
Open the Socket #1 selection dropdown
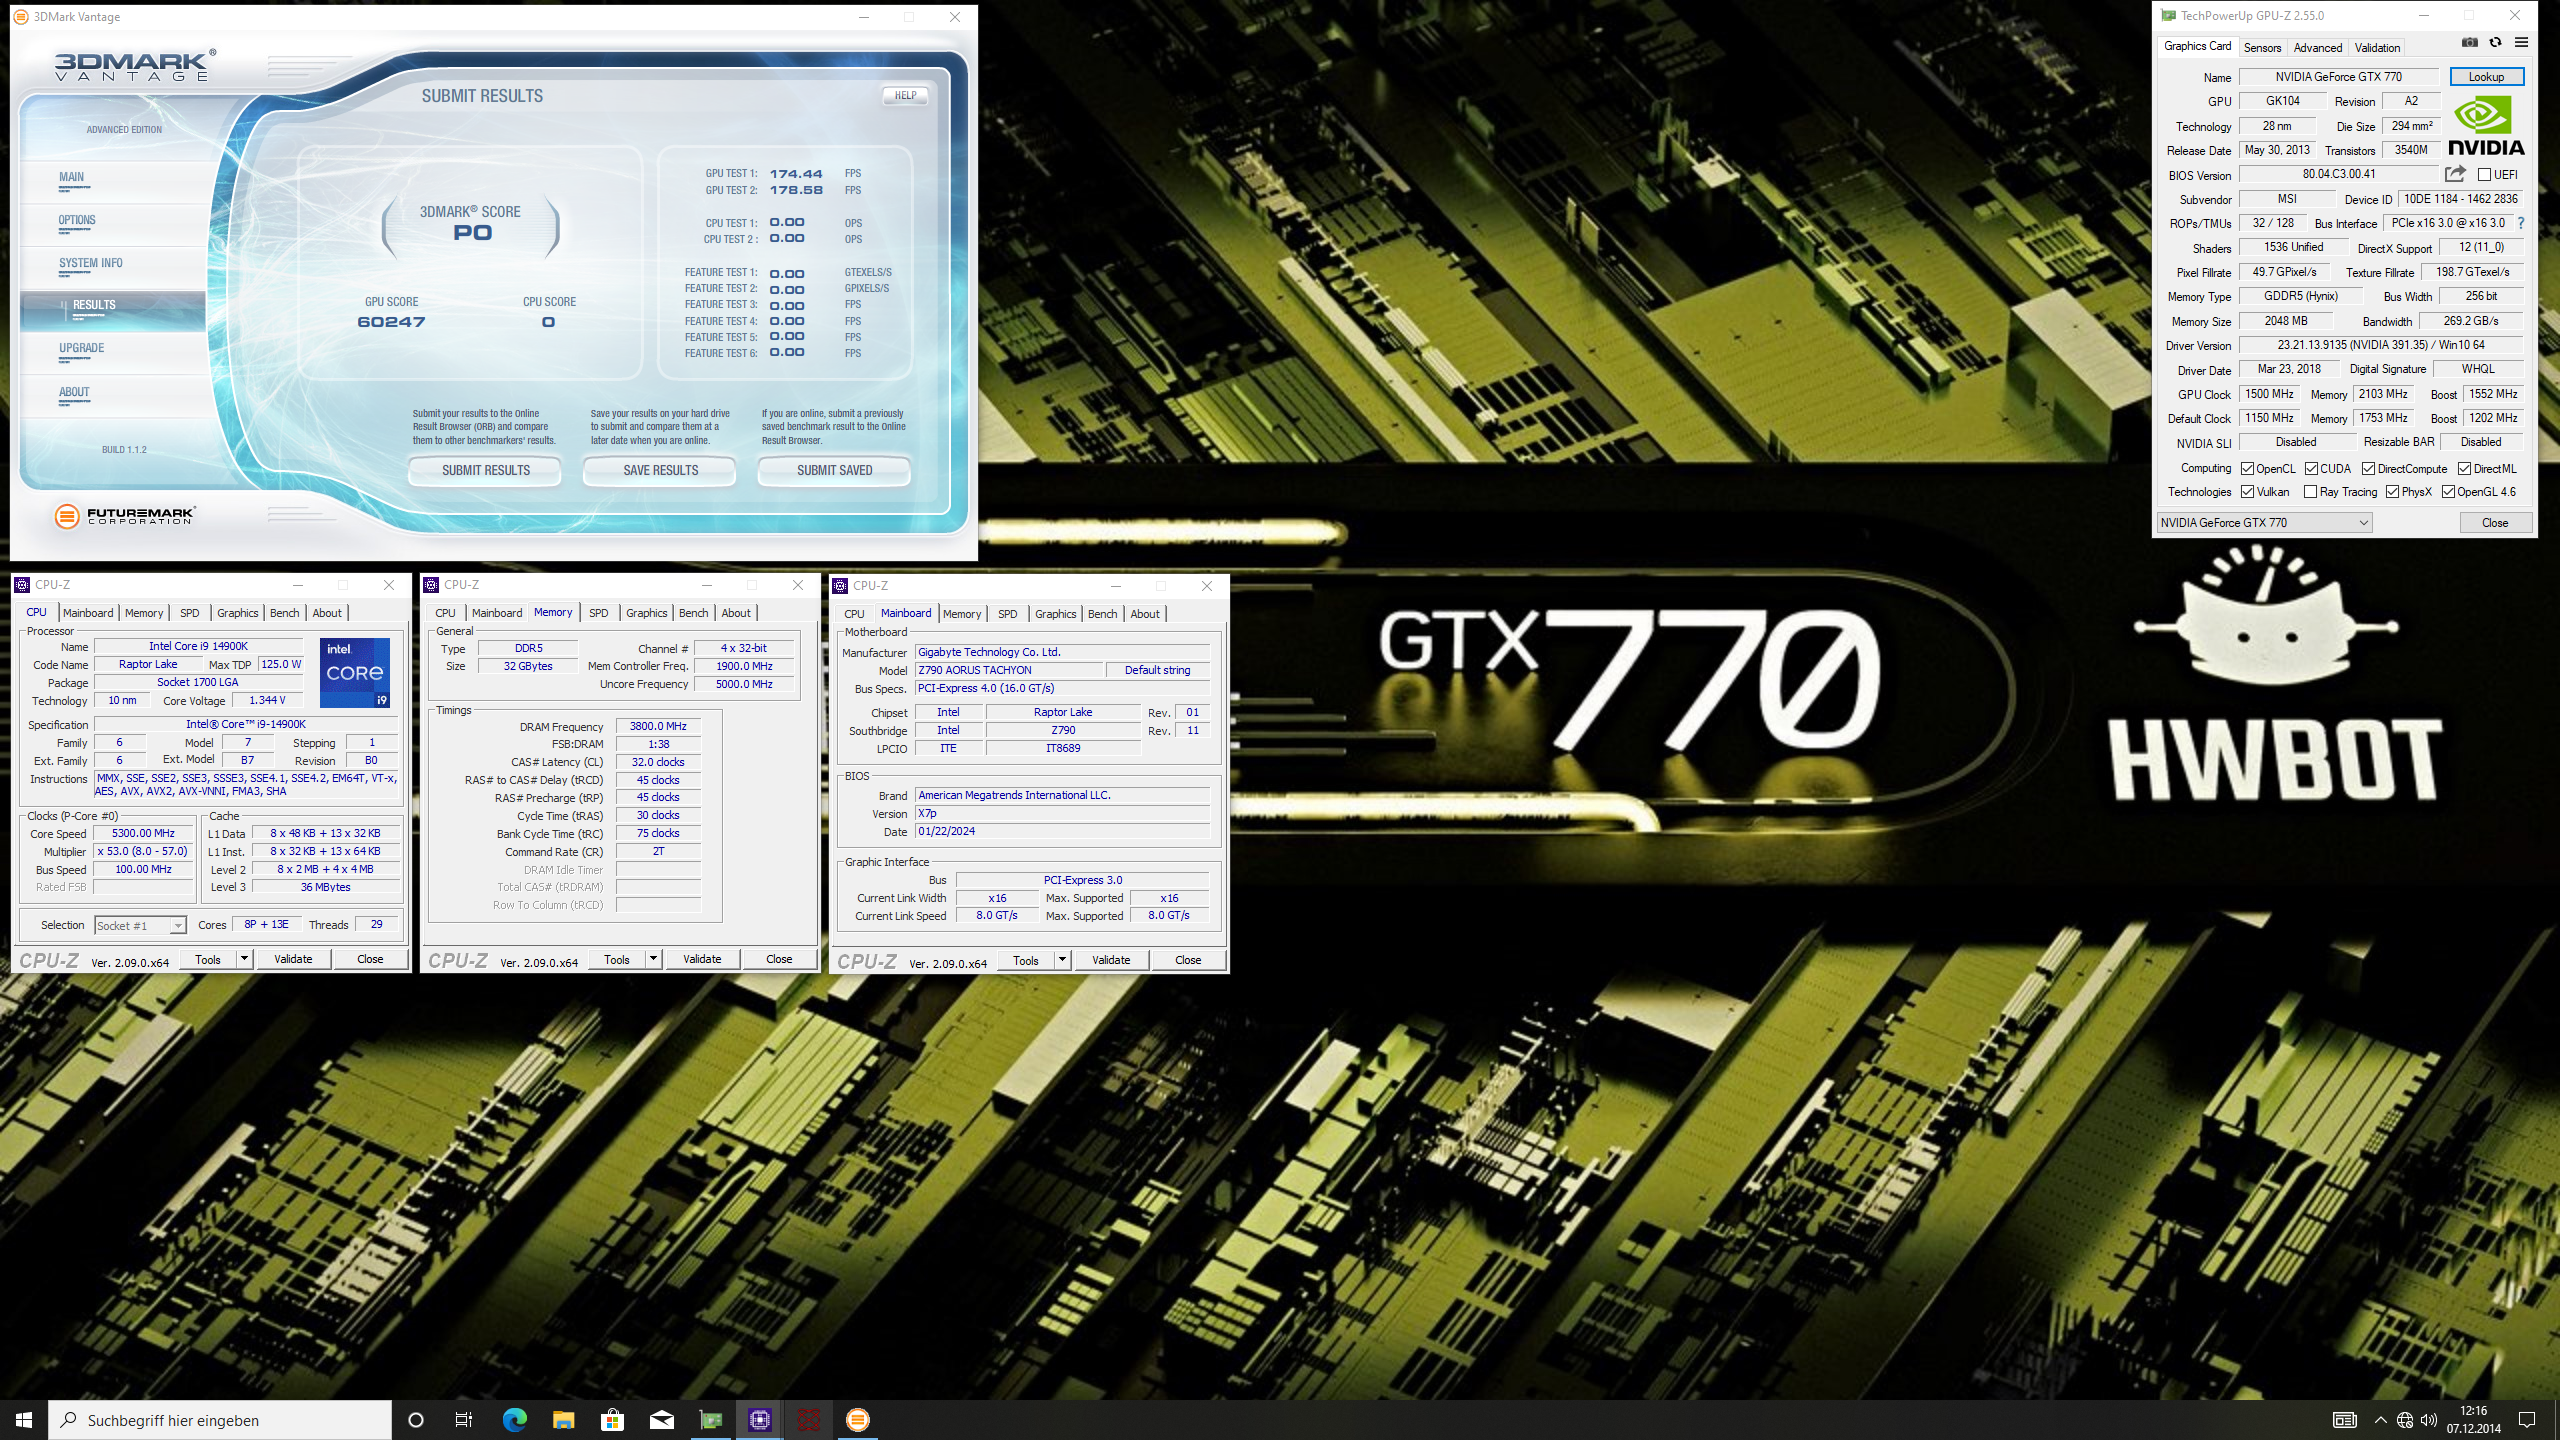[x=140, y=925]
